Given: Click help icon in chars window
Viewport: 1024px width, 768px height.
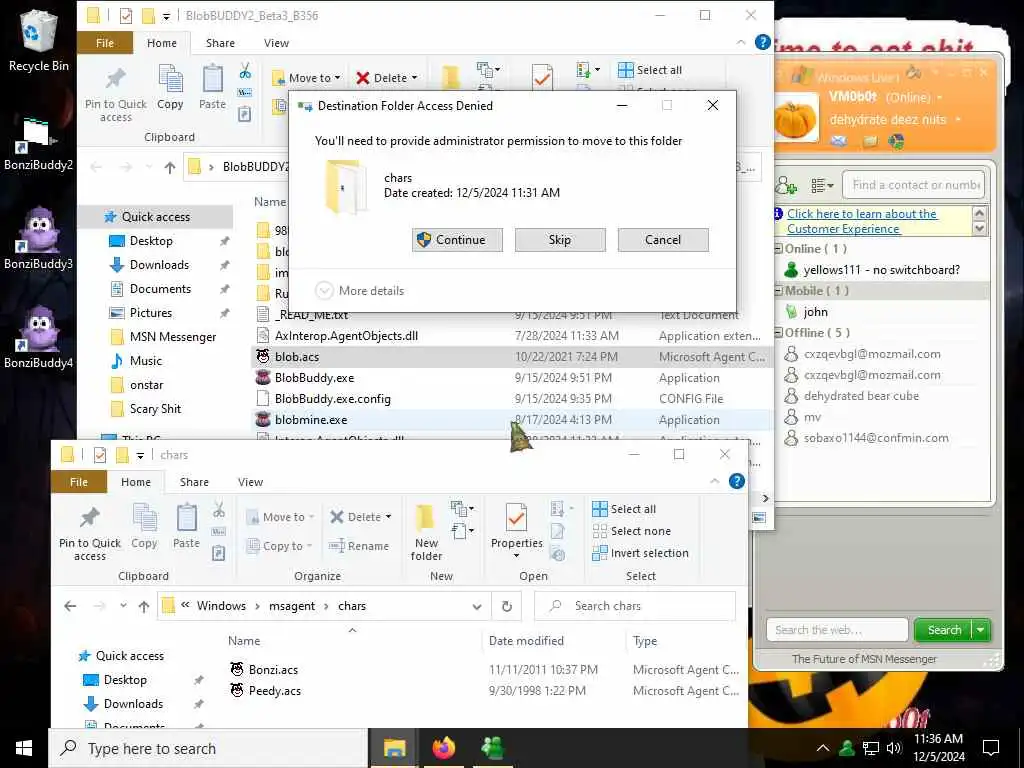Looking at the screenshot, I should (737, 481).
